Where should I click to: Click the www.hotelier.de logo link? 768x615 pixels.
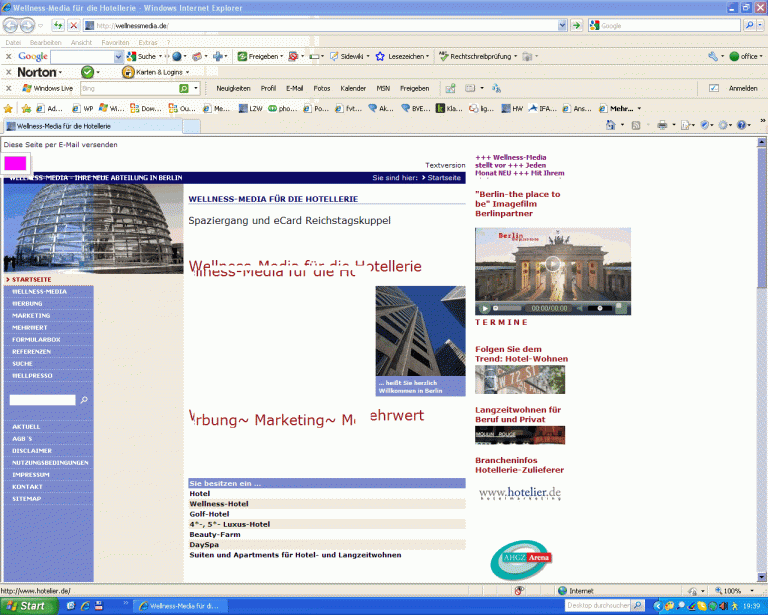(519, 493)
